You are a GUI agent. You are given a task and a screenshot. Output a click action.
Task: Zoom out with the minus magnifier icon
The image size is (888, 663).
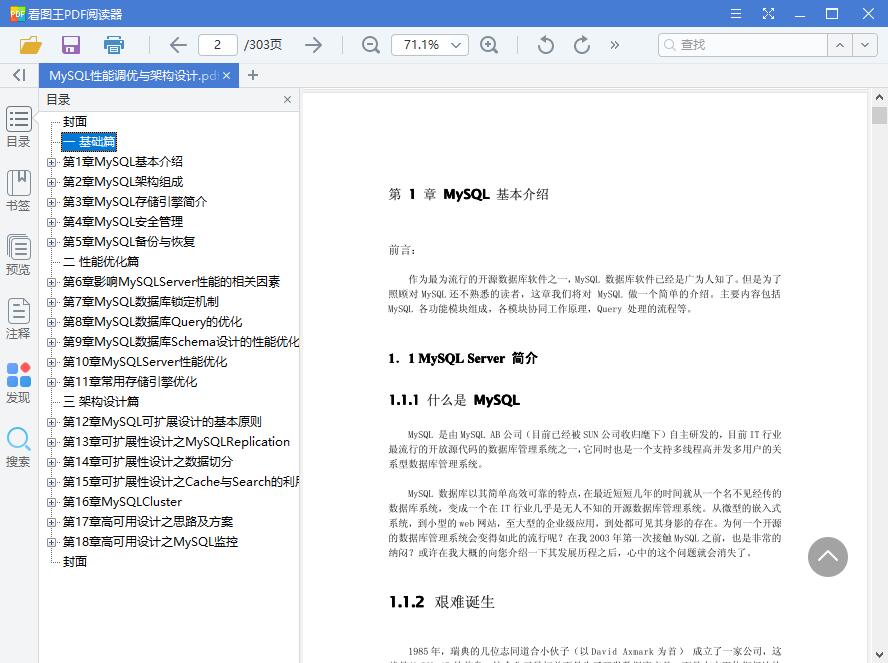click(371, 45)
